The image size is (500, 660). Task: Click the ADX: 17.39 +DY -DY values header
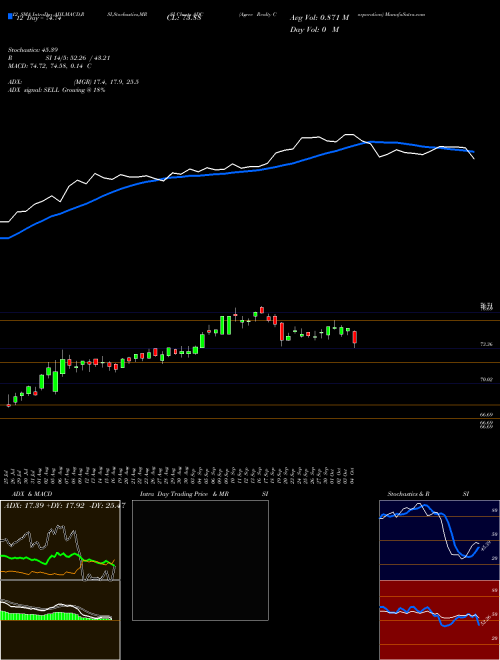coord(64,506)
